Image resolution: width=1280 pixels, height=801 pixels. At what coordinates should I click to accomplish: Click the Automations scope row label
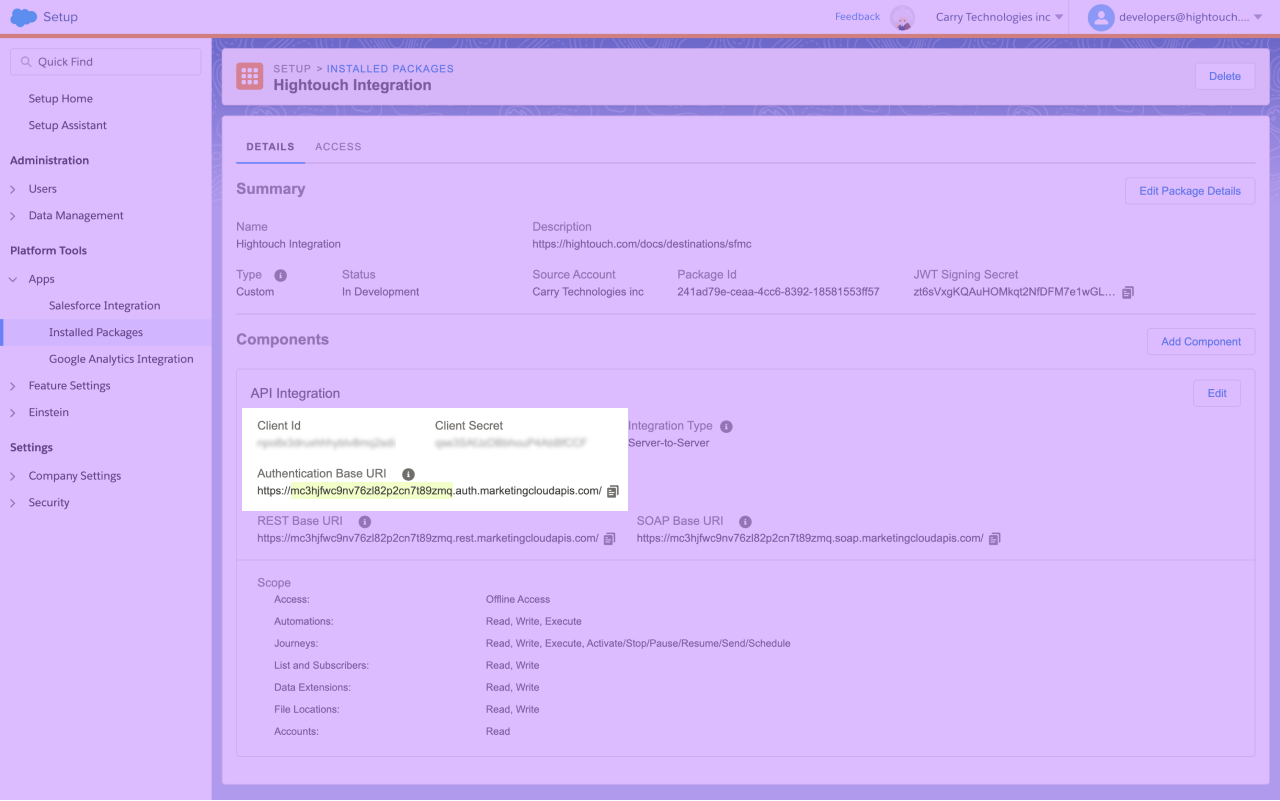[x=304, y=622]
